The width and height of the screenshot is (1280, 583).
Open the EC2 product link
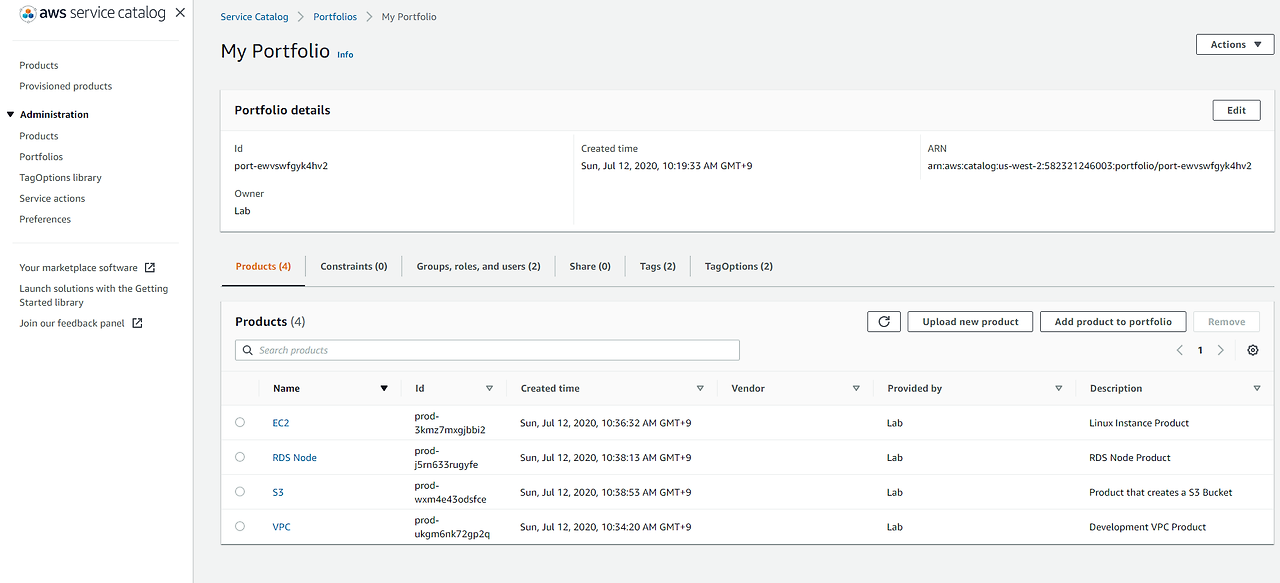pyautogui.click(x=281, y=423)
